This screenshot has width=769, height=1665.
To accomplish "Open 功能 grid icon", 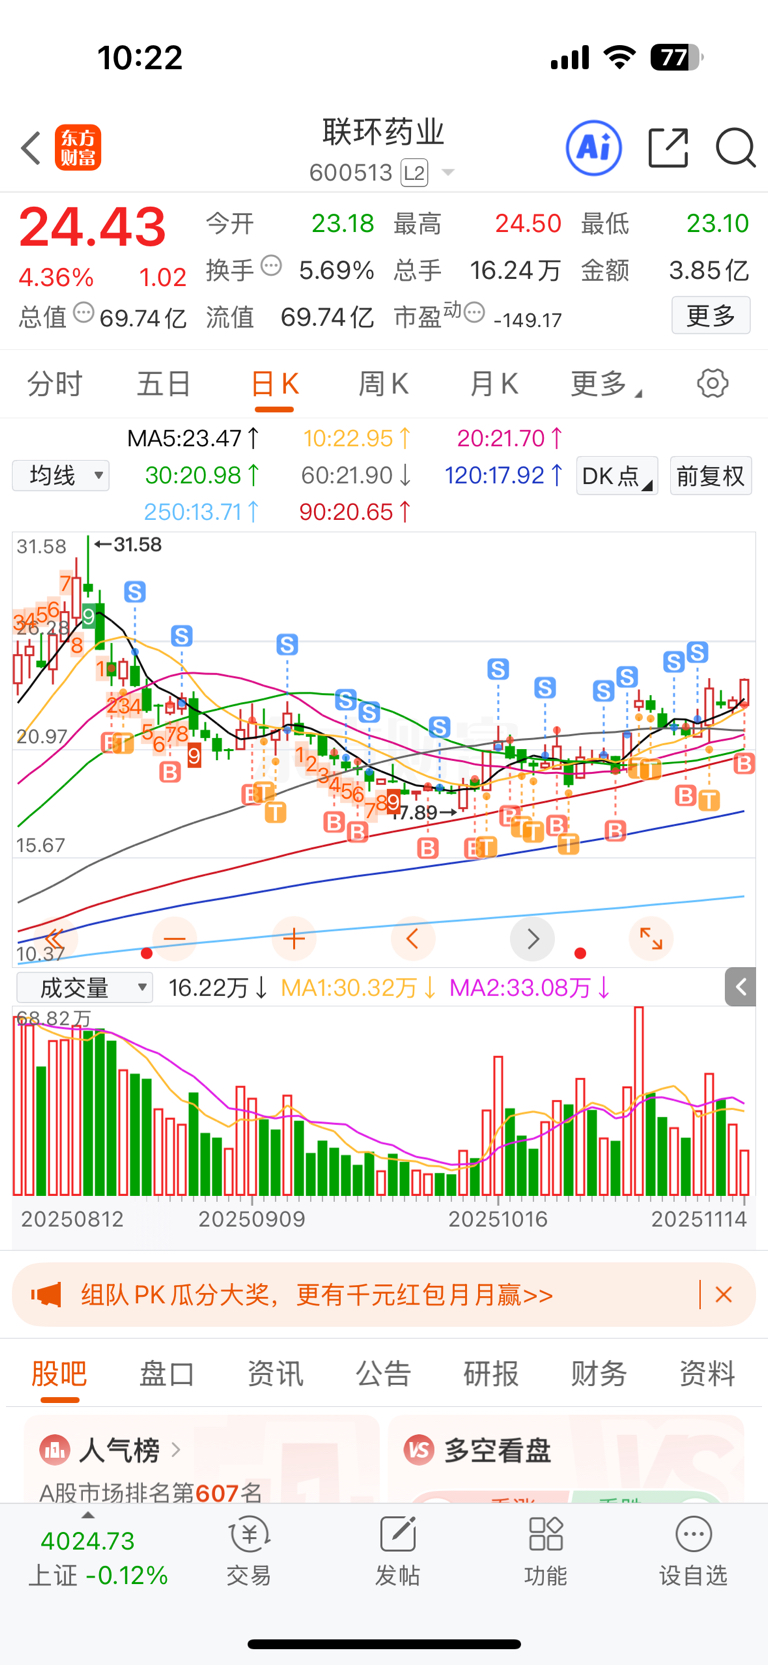I will pos(546,1553).
